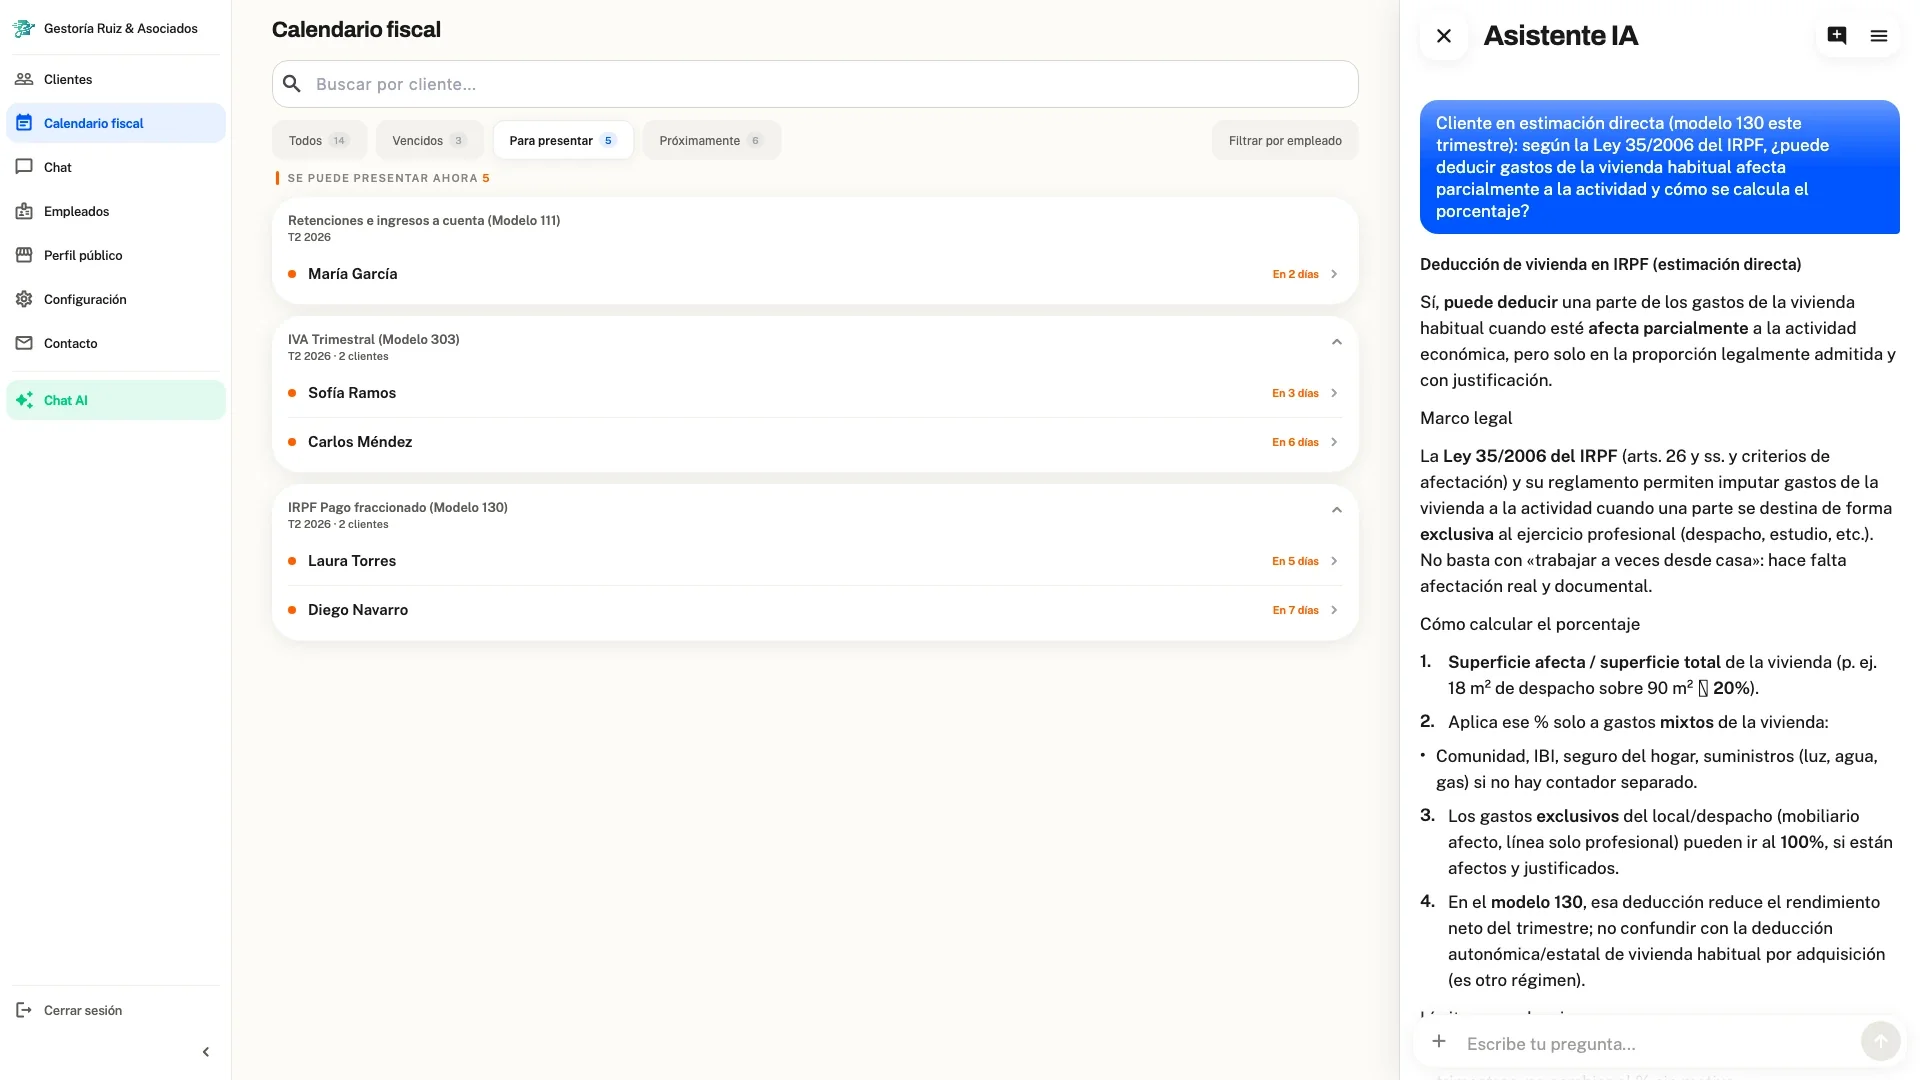Click Retenciones e ingresos a cuenta (Modelo 111) header
Screen dimensions: 1920x1080
(424, 220)
